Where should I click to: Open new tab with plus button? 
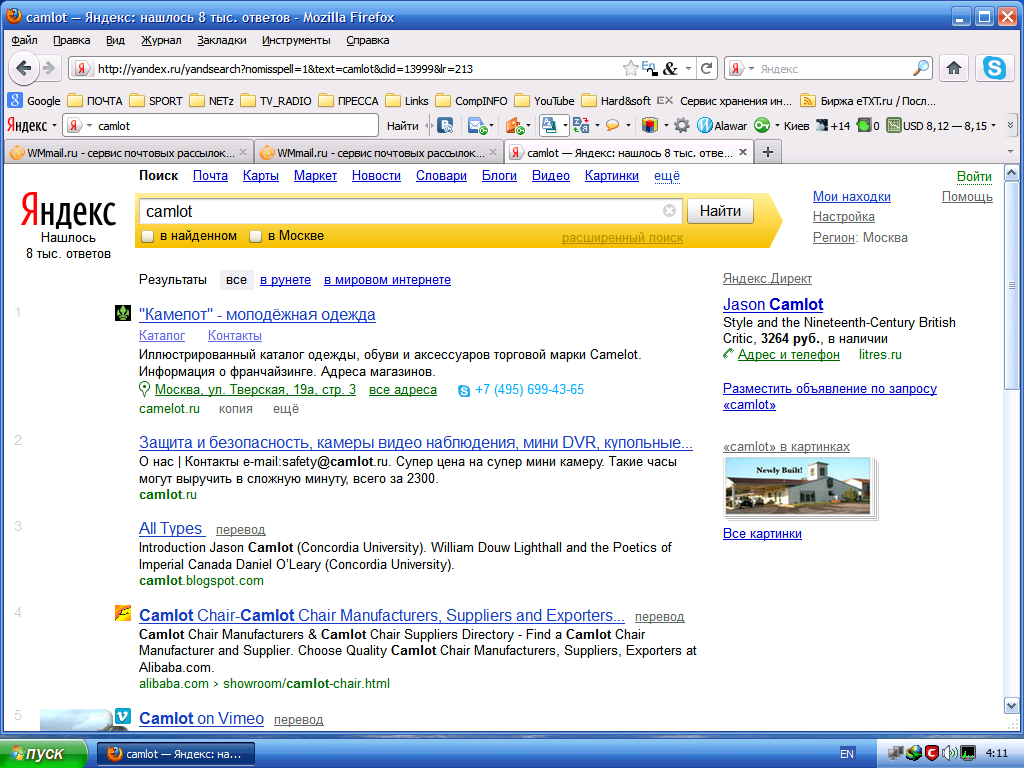pyautogui.click(x=768, y=152)
